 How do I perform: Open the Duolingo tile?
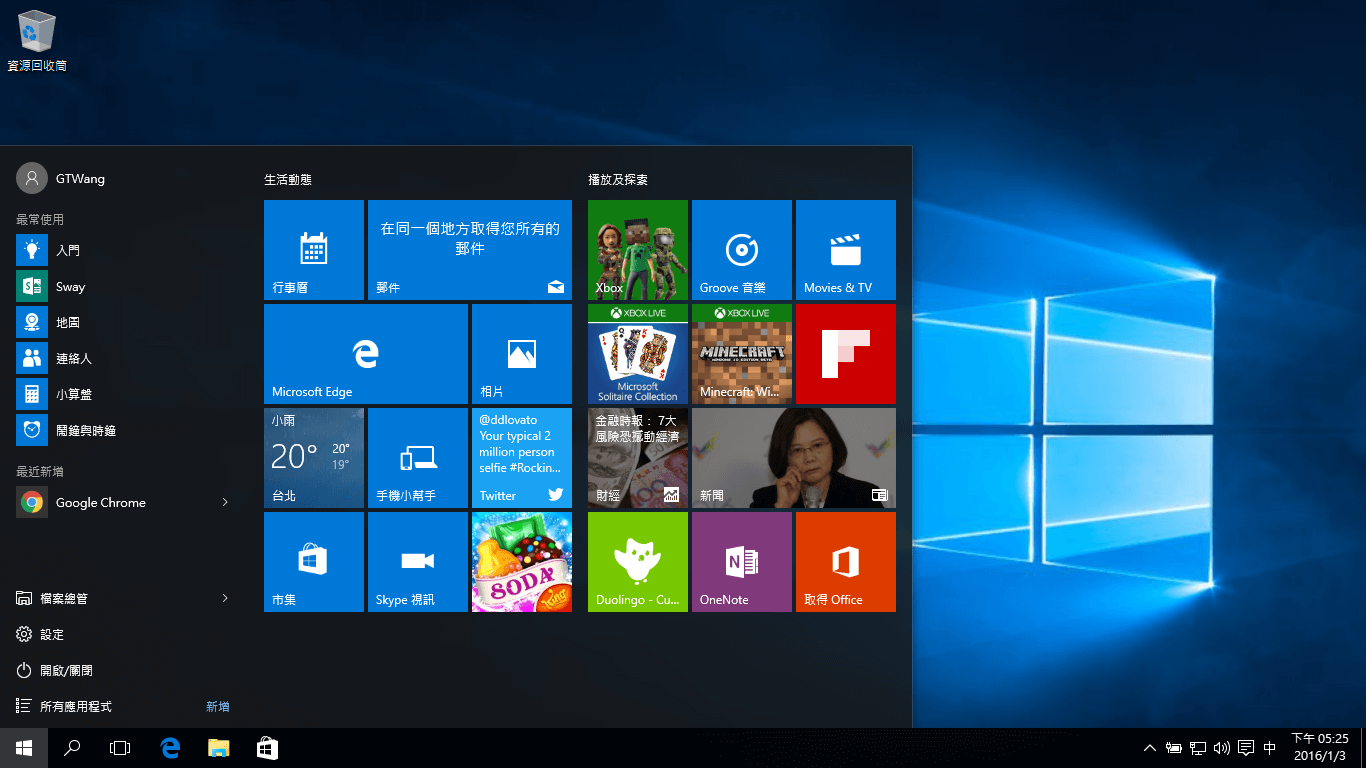(637, 562)
